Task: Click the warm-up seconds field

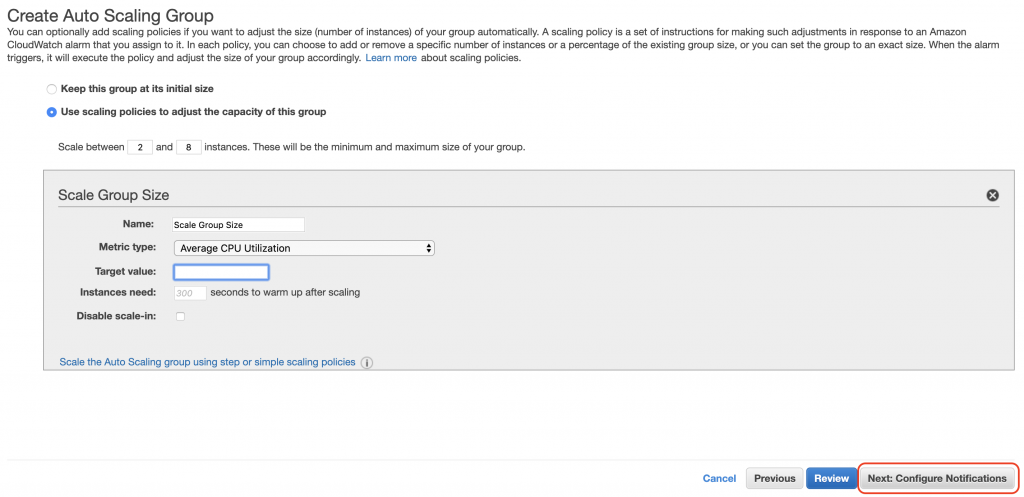Action: pyautogui.click(x=190, y=293)
